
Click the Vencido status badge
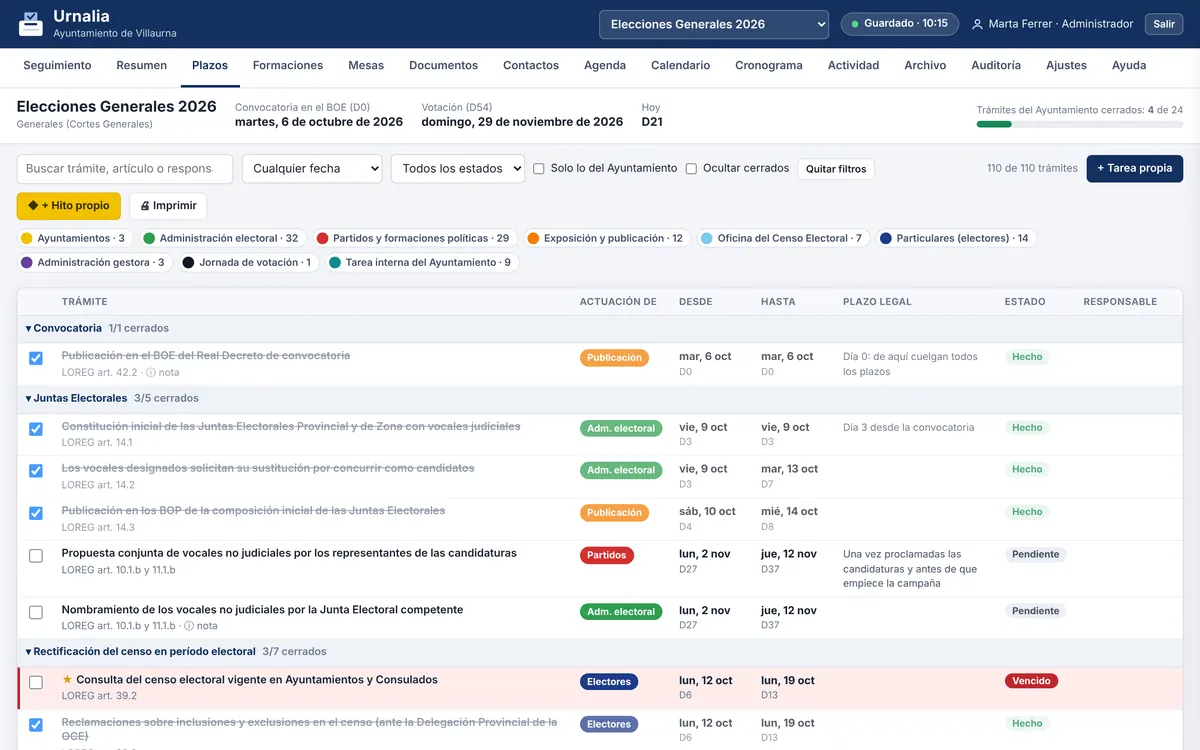(1031, 681)
